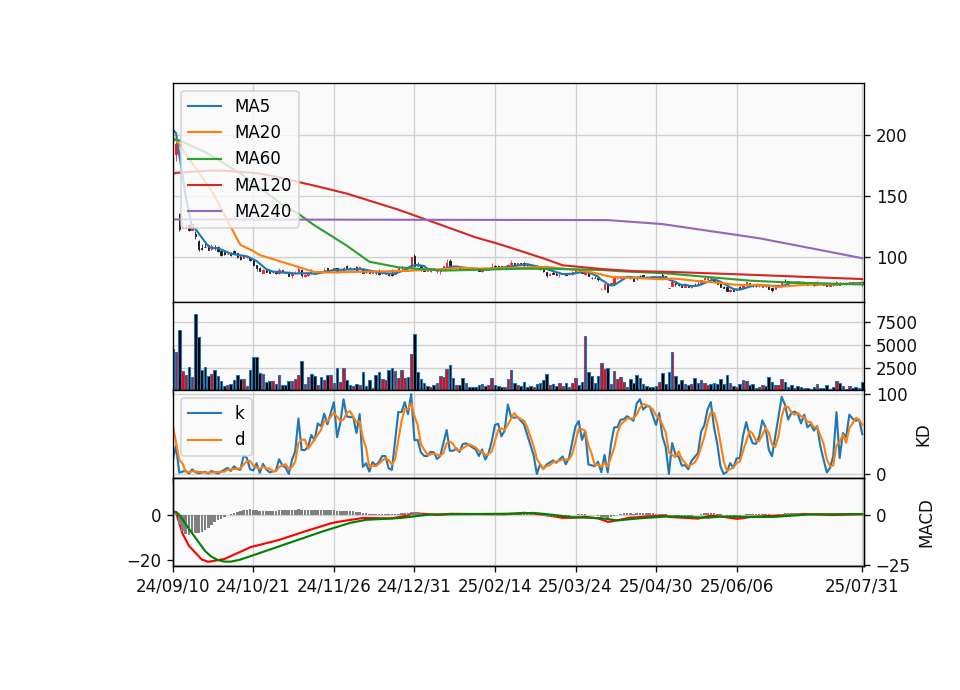Viewport: 960px width, 690px height.
Task: Click the 25/03/24 date label
Action: click(x=575, y=586)
